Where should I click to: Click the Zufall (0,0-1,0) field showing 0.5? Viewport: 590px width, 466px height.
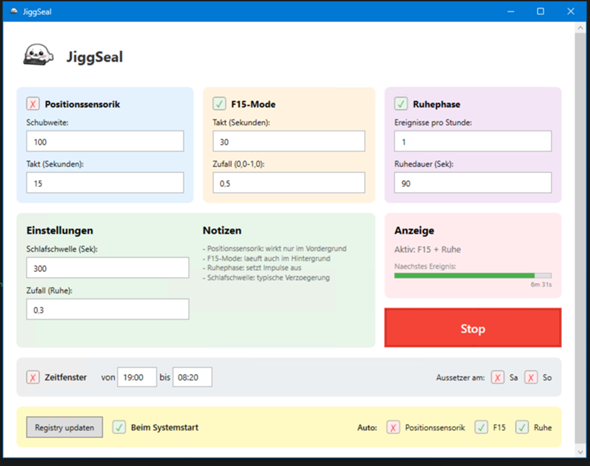pos(289,183)
